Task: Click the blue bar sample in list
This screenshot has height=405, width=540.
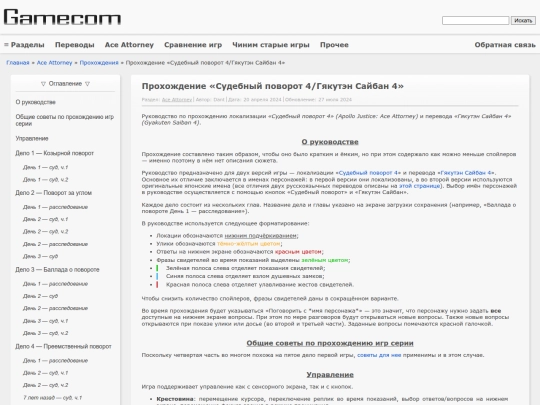Action: [157, 277]
